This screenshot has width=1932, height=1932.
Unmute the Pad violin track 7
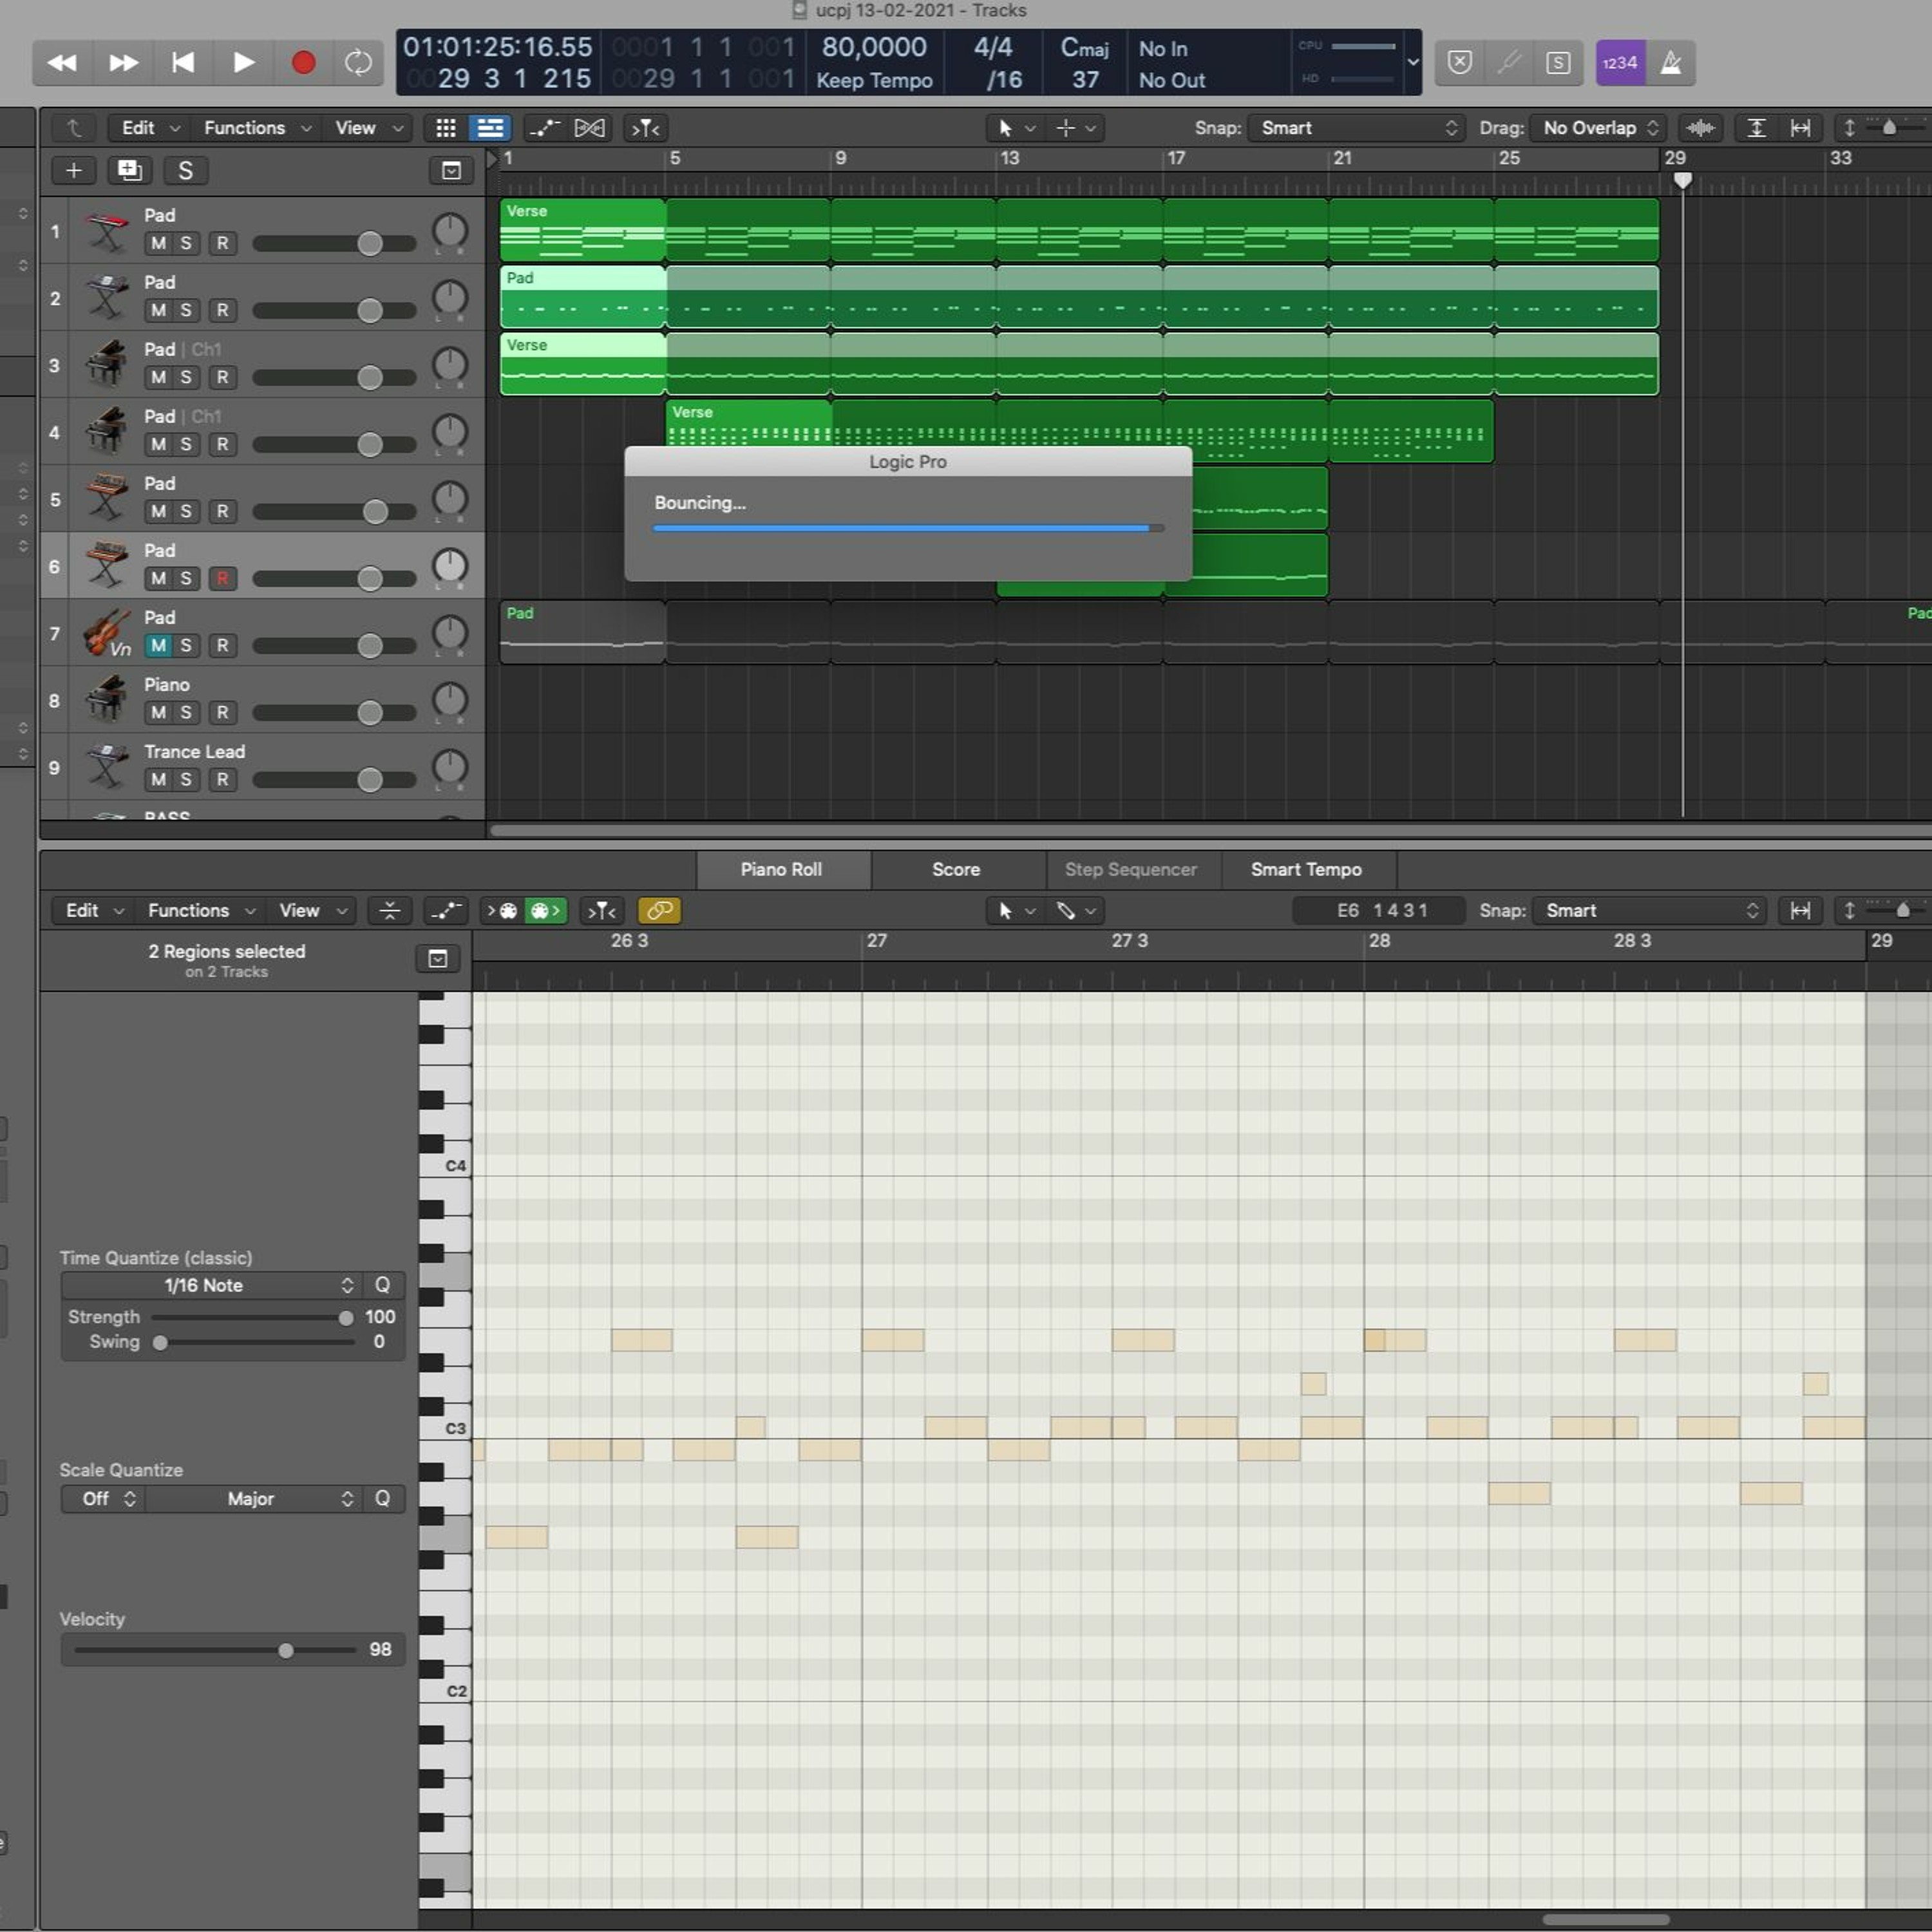coord(158,646)
